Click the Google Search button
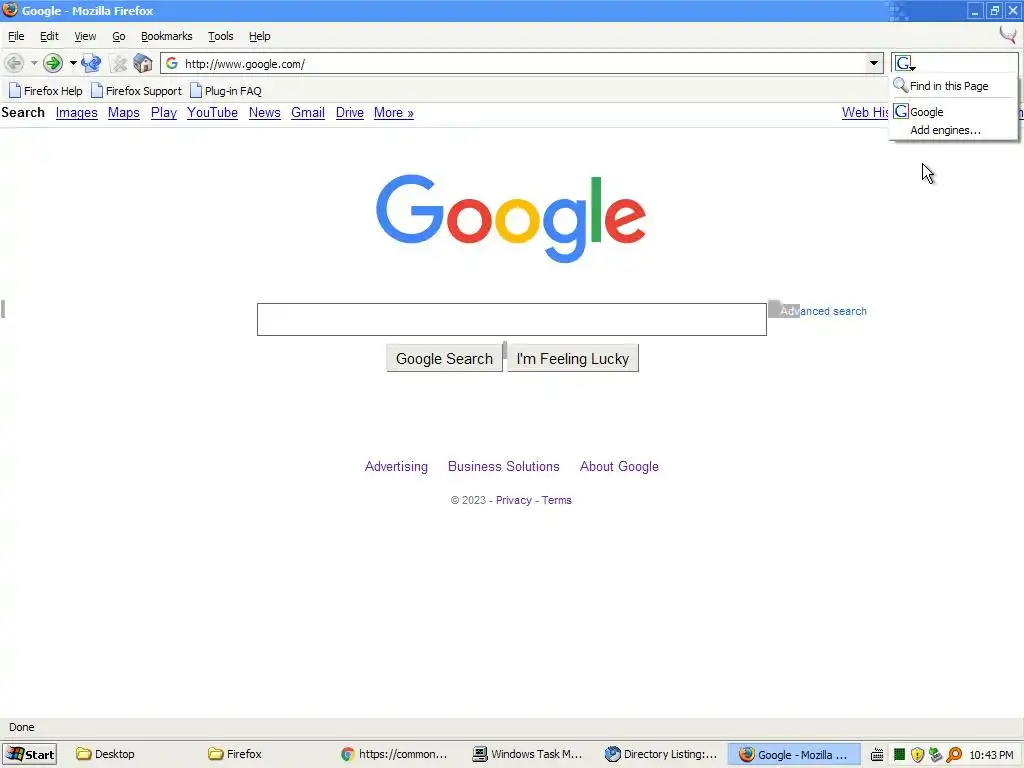Viewport: 1024px width, 768px height. click(x=444, y=359)
